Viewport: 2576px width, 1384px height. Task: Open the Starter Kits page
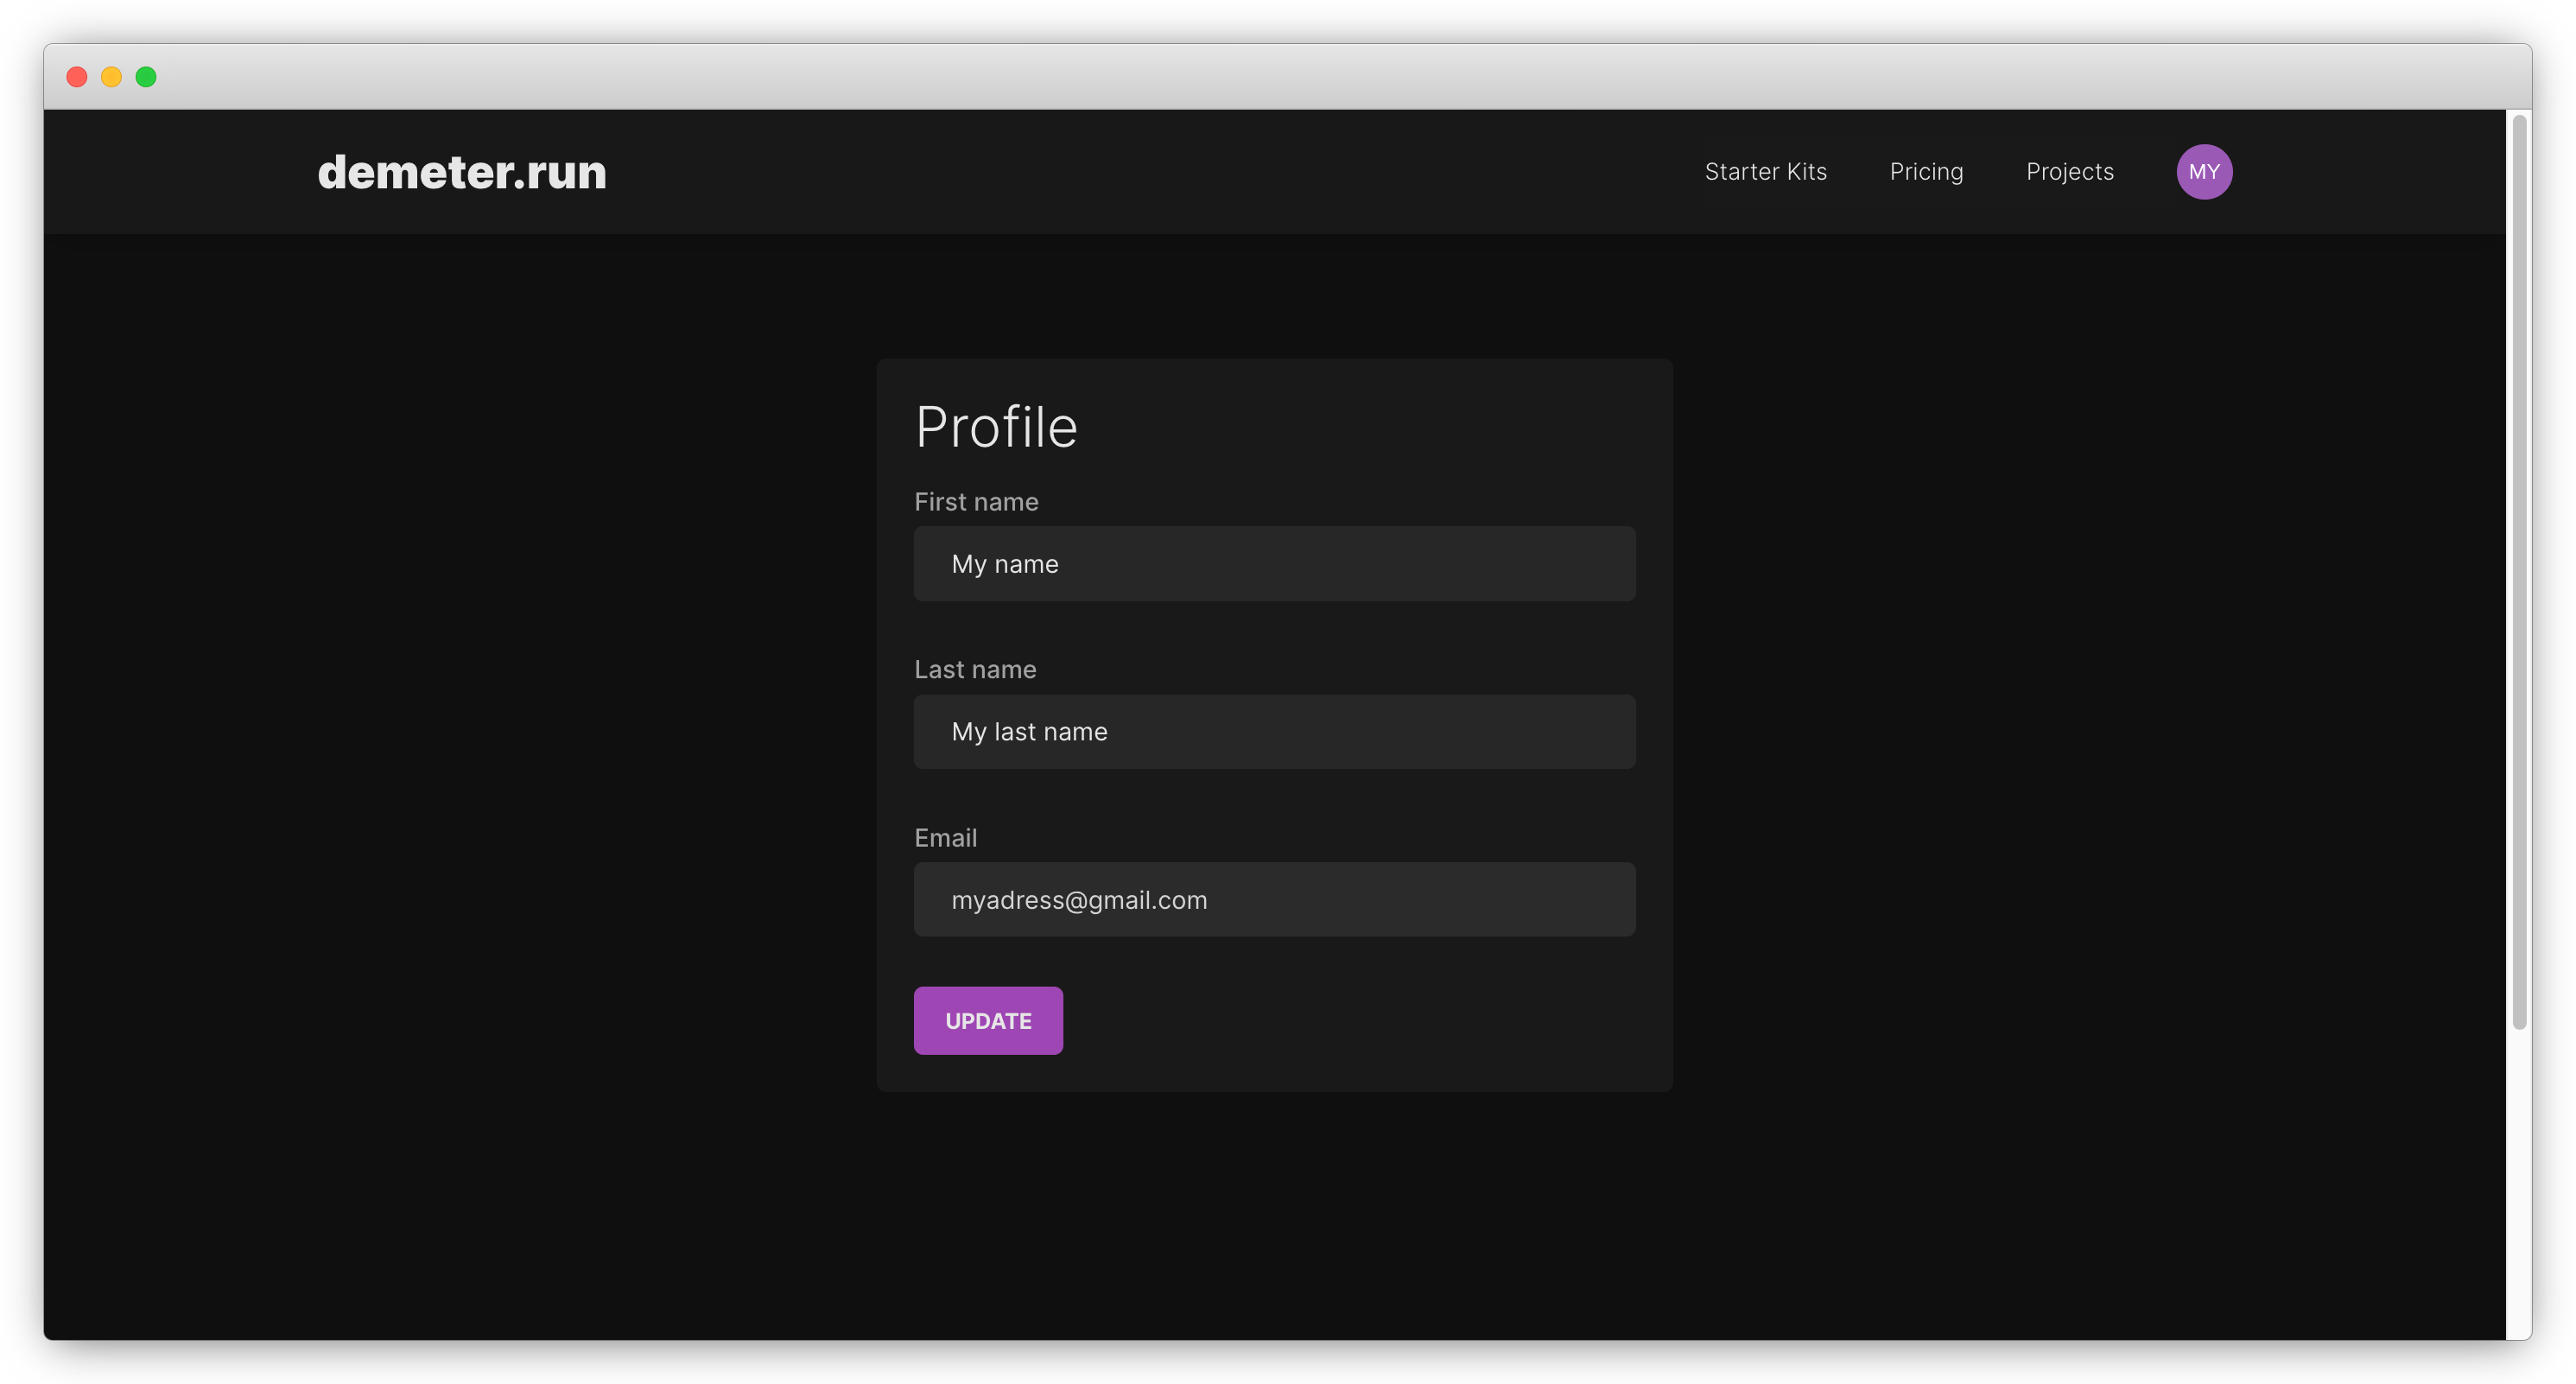pyautogui.click(x=1765, y=172)
